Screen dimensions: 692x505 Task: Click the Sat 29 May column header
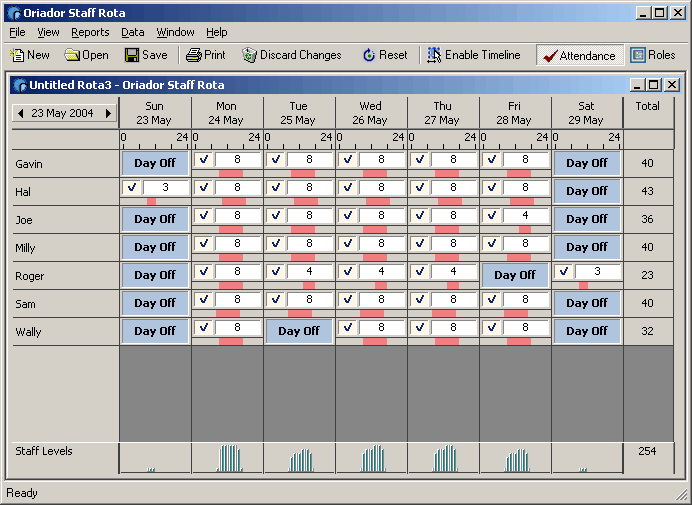click(586, 113)
